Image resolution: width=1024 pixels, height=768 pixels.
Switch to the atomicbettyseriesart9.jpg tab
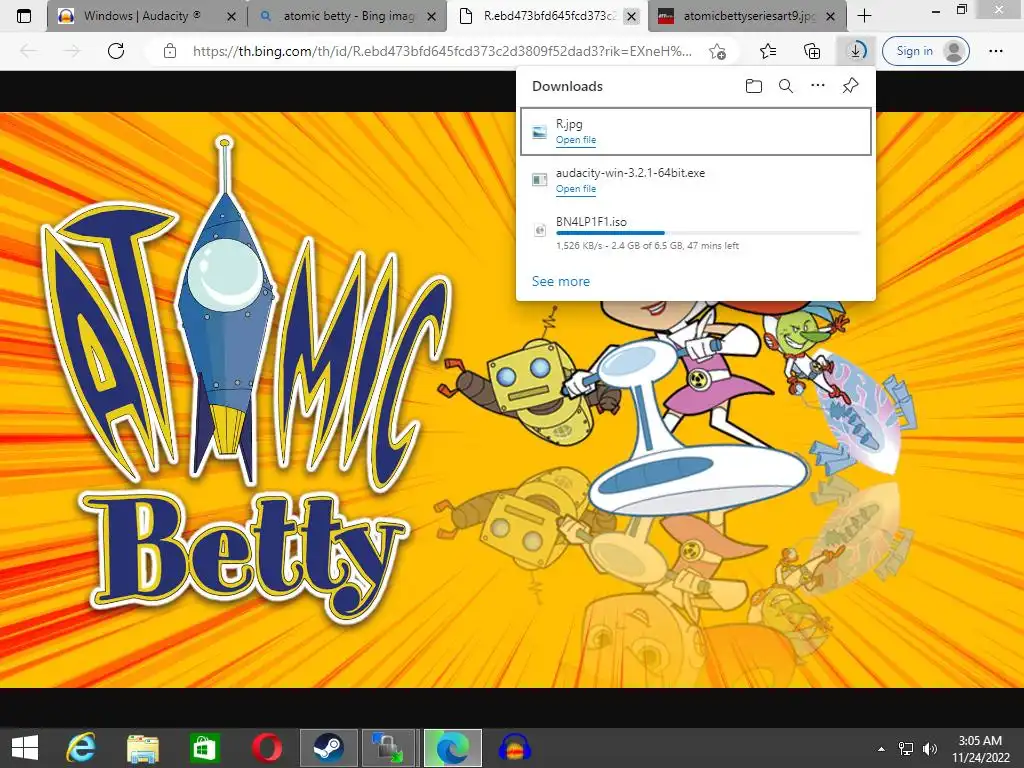pyautogui.click(x=748, y=16)
